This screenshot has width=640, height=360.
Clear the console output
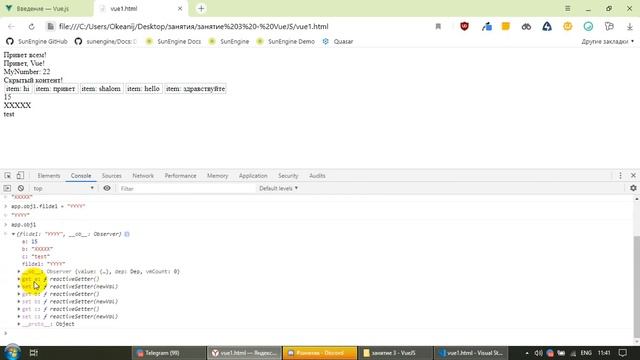(21, 188)
